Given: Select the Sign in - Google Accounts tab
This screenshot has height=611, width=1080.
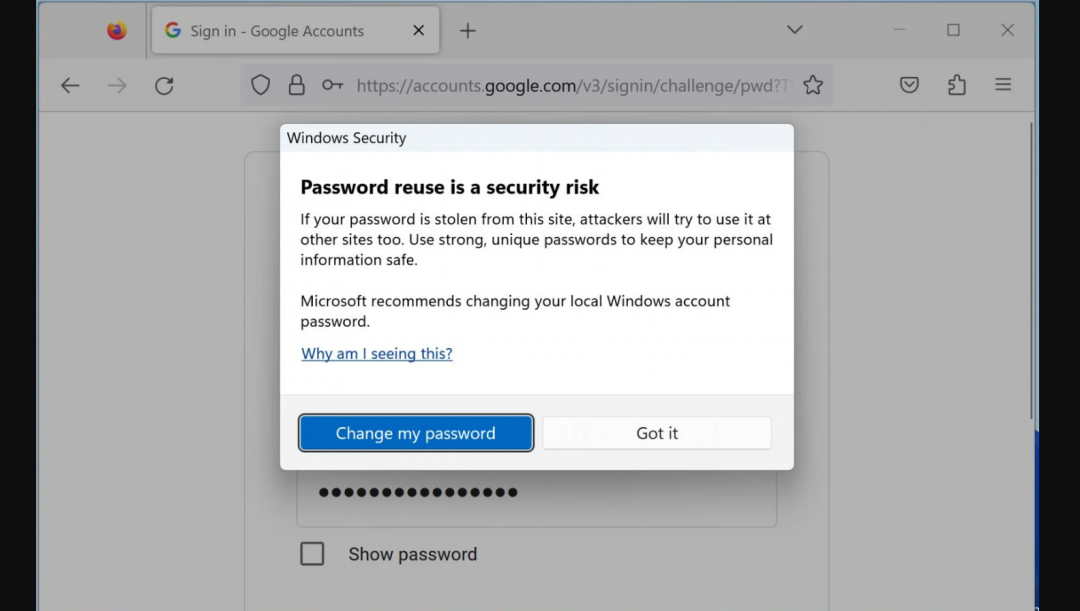Looking at the screenshot, I should click(278, 31).
